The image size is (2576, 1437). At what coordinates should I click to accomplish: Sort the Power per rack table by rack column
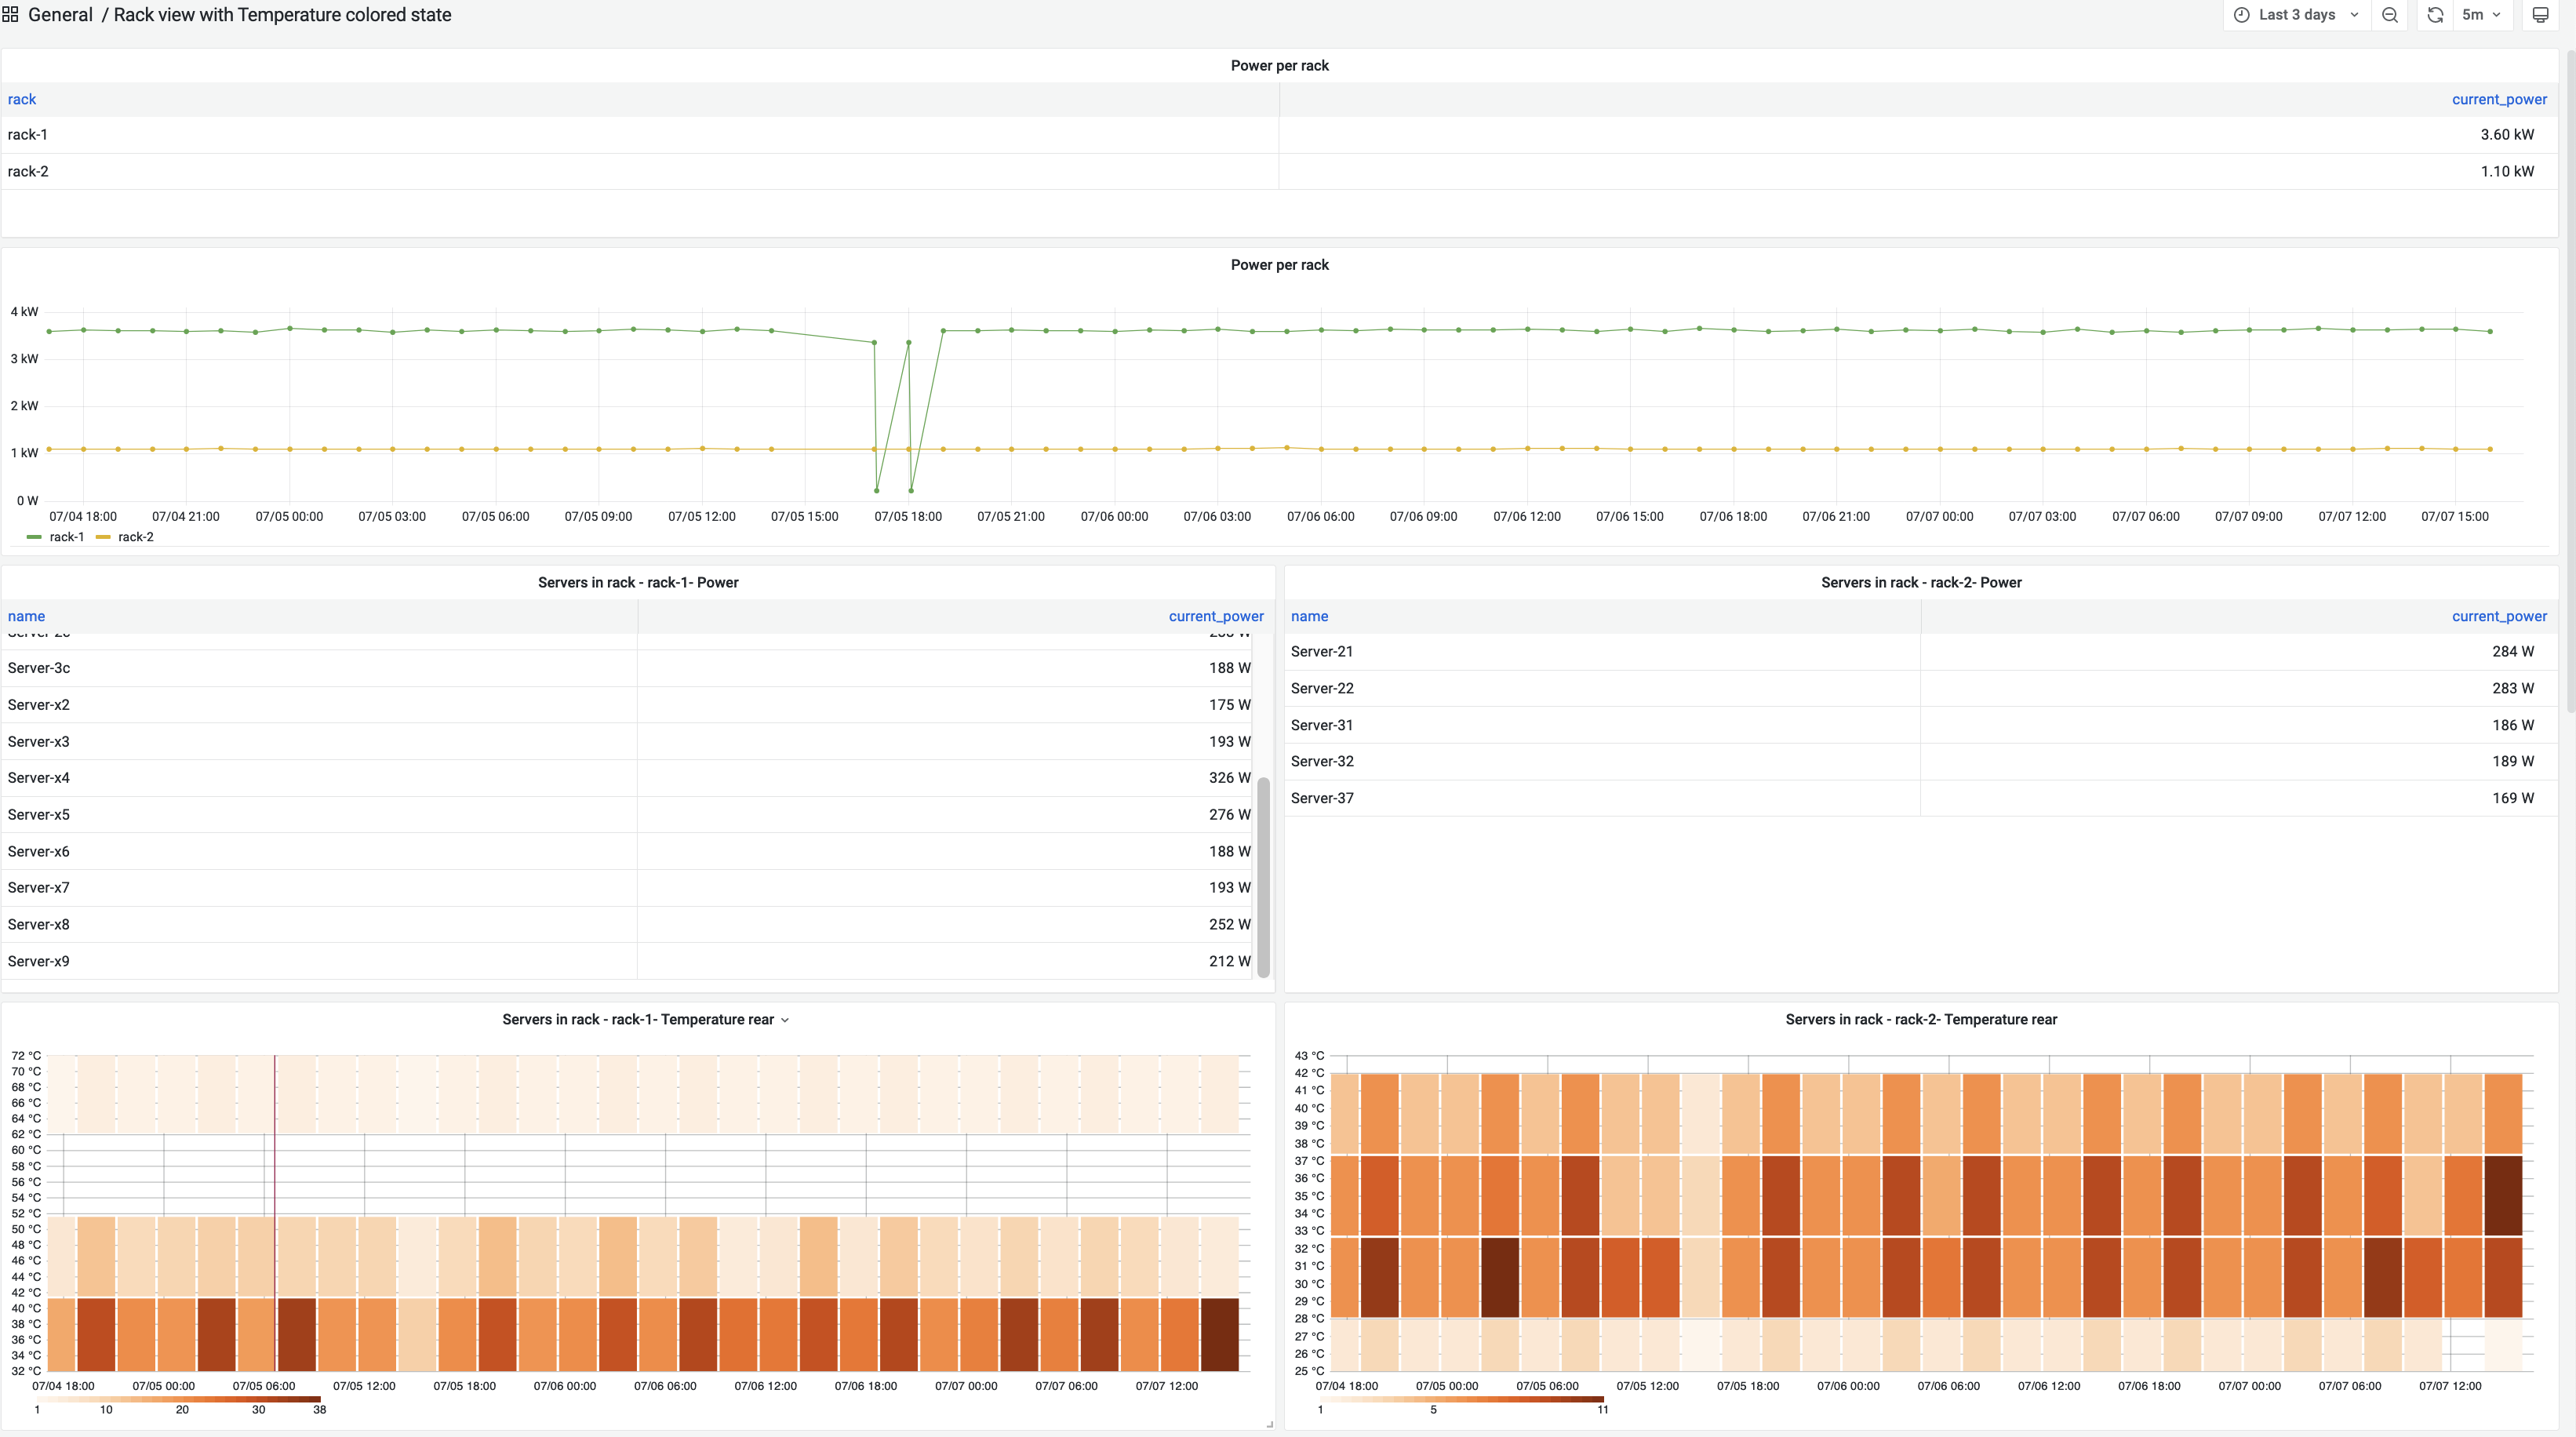[x=22, y=99]
